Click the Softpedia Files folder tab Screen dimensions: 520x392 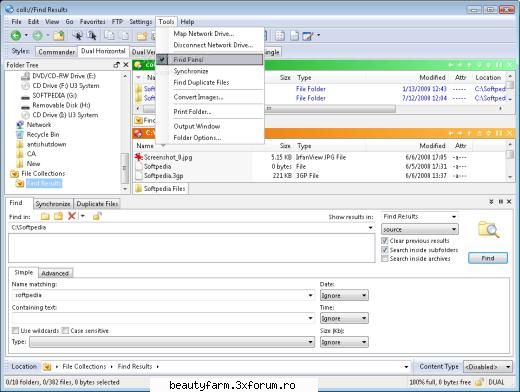tap(161, 189)
